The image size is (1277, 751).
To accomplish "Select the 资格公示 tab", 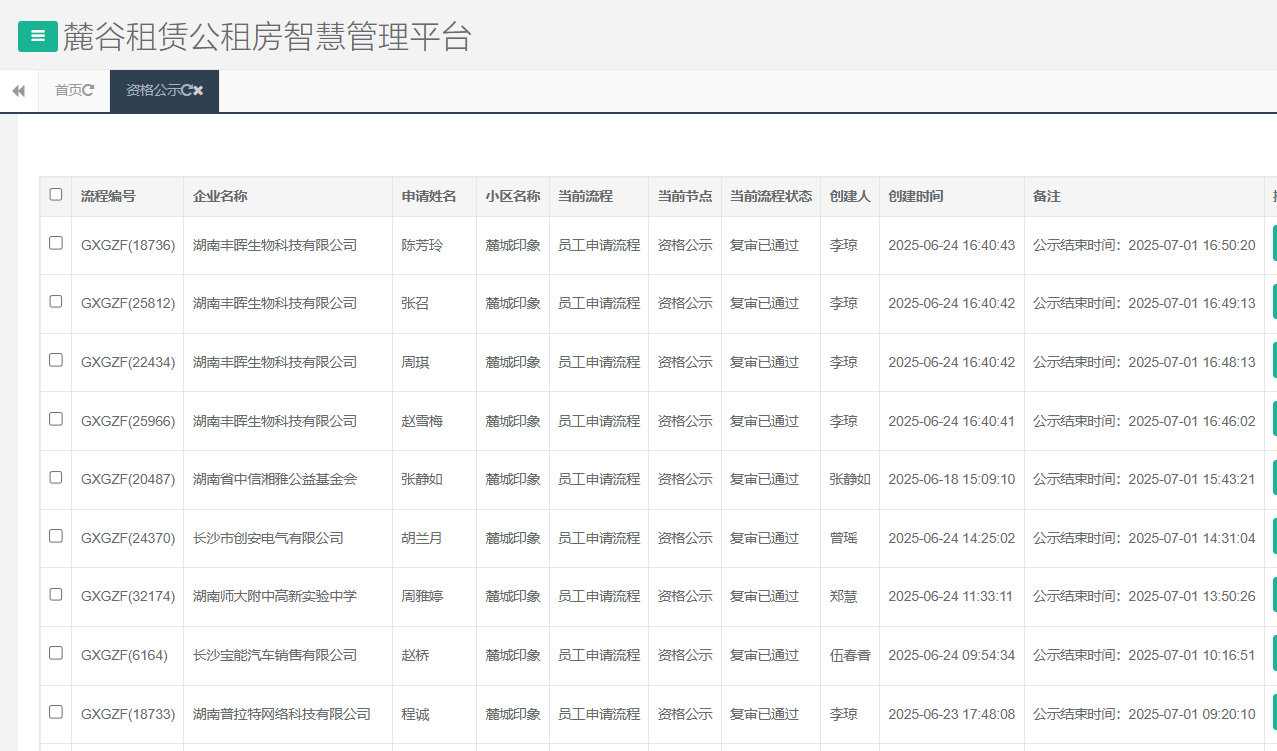I will pos(155,90).
